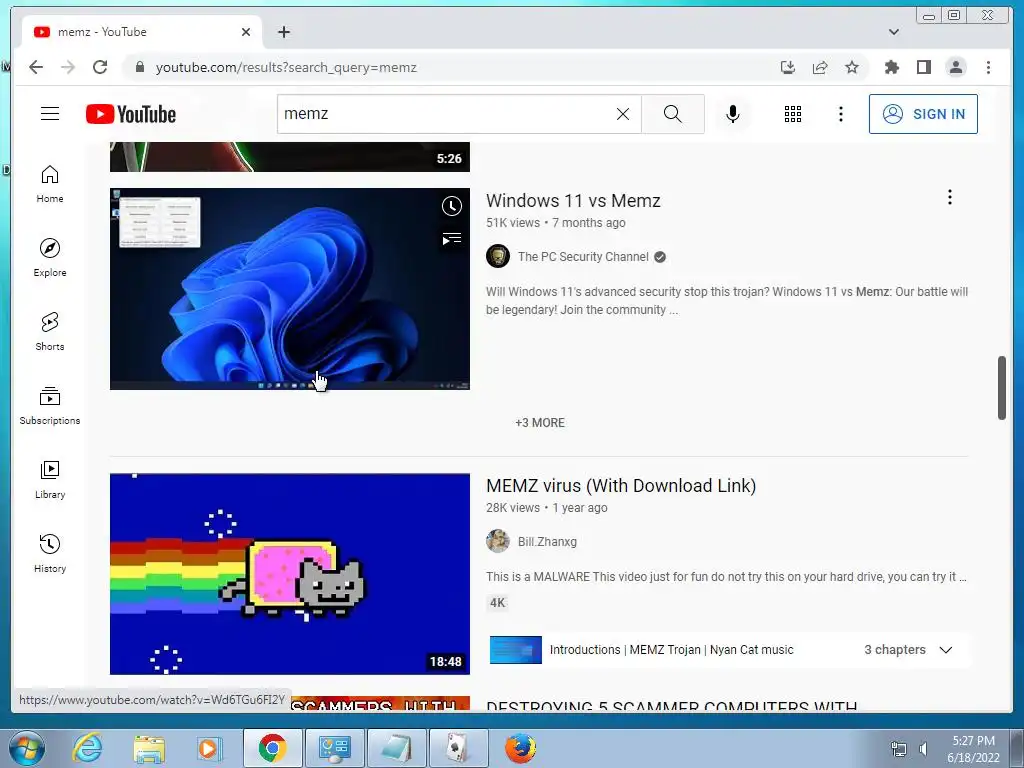Go back with the browser back arrow
Viewport: 1024px width, 768px height.
[36, 67]
